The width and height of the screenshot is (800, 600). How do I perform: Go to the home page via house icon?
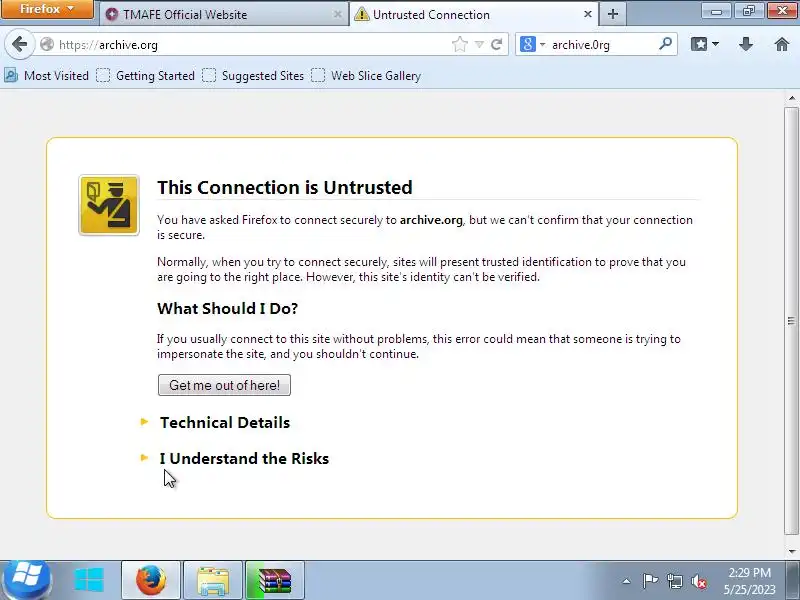(x=782, y=44)
